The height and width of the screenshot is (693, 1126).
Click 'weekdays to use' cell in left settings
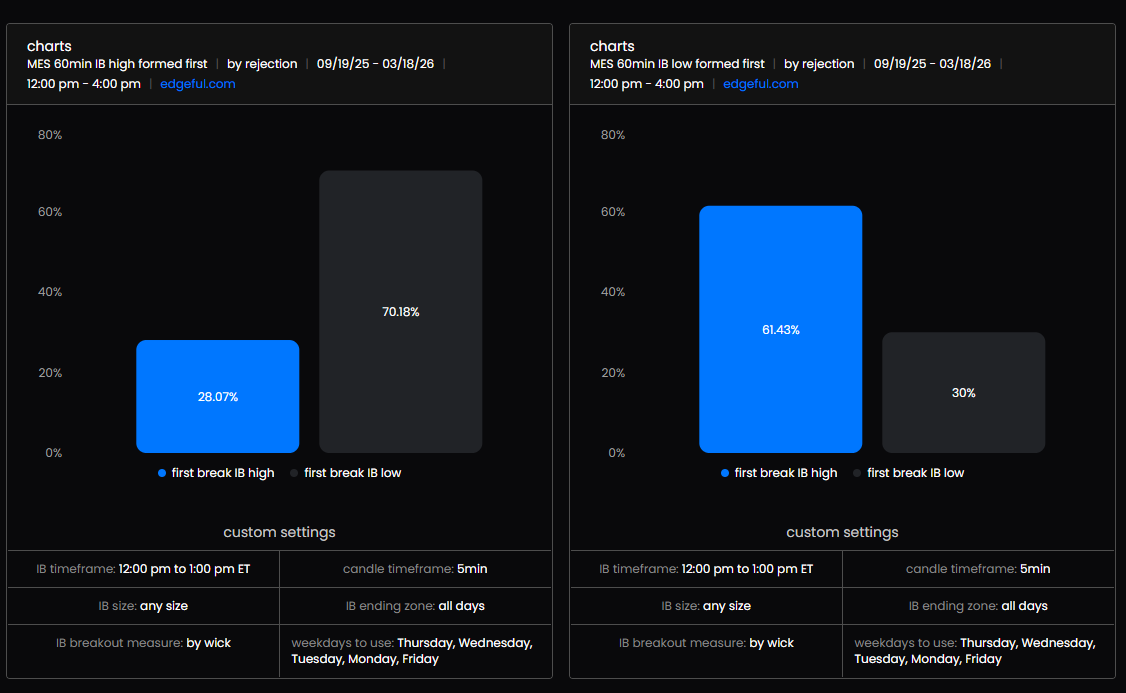click(415, 651)
